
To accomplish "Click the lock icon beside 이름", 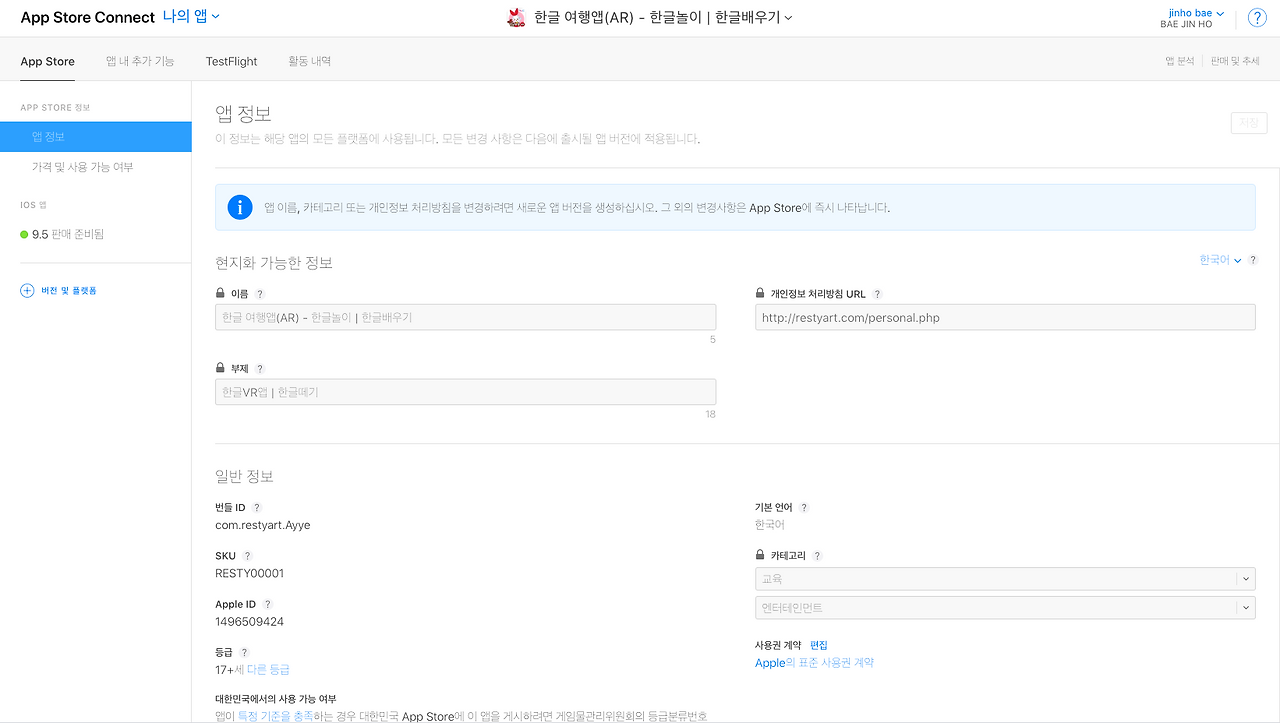I will click(220, 294).
